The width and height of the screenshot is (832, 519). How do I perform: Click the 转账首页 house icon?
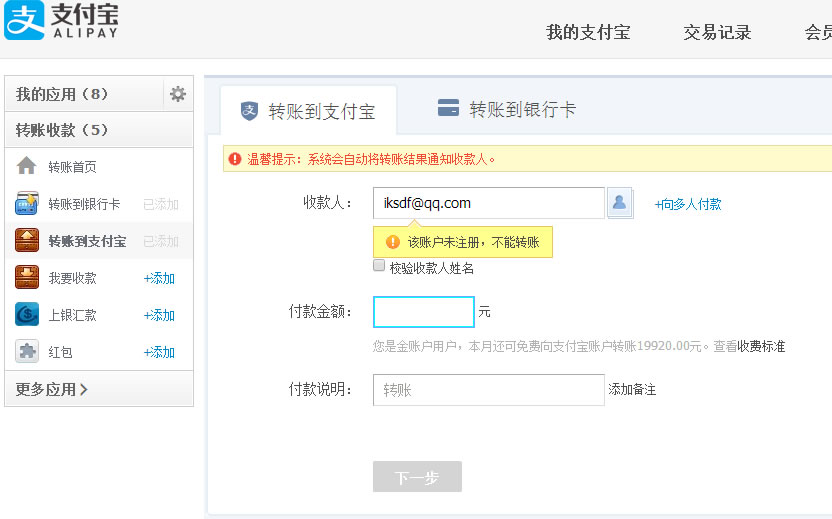click(x=27, y=167)
